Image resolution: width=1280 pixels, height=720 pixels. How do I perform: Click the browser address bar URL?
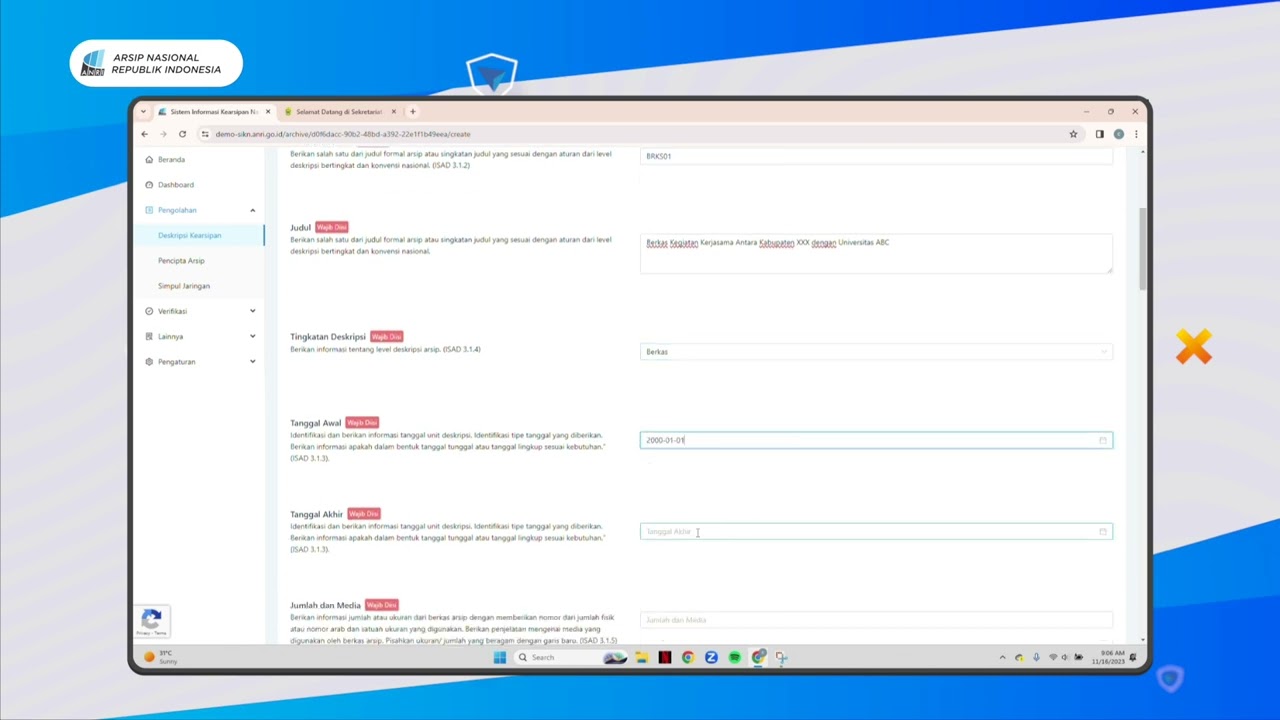coord(343,134)
